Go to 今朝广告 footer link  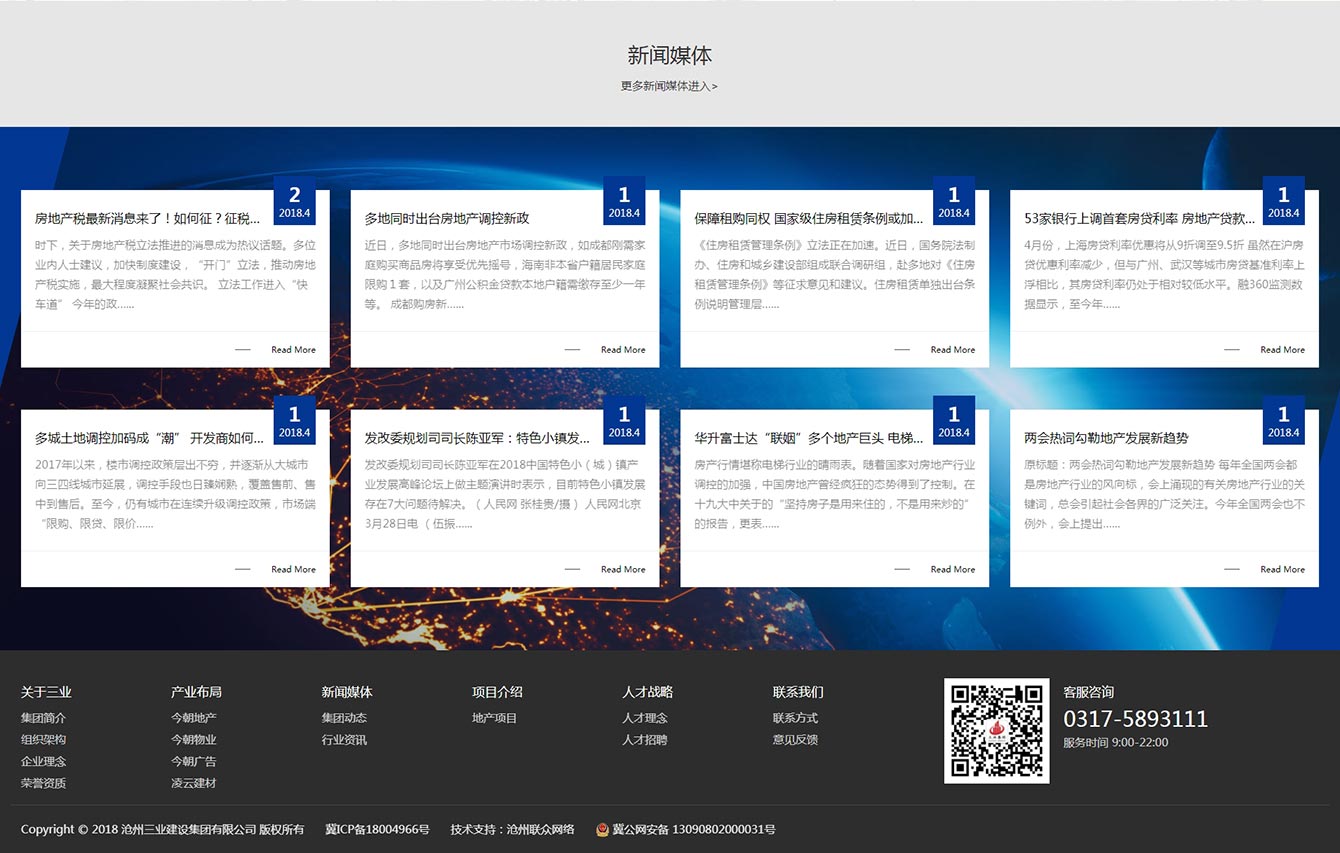coord(194,762)
